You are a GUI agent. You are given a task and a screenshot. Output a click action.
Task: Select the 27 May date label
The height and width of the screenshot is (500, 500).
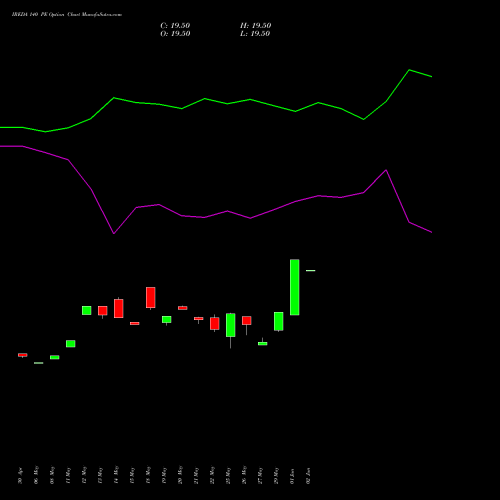point(260,475)
